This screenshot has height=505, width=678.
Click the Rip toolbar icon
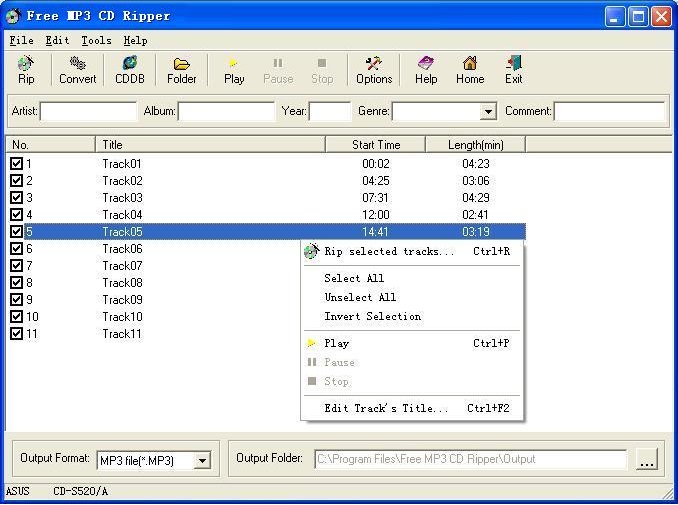pos(26,69)
